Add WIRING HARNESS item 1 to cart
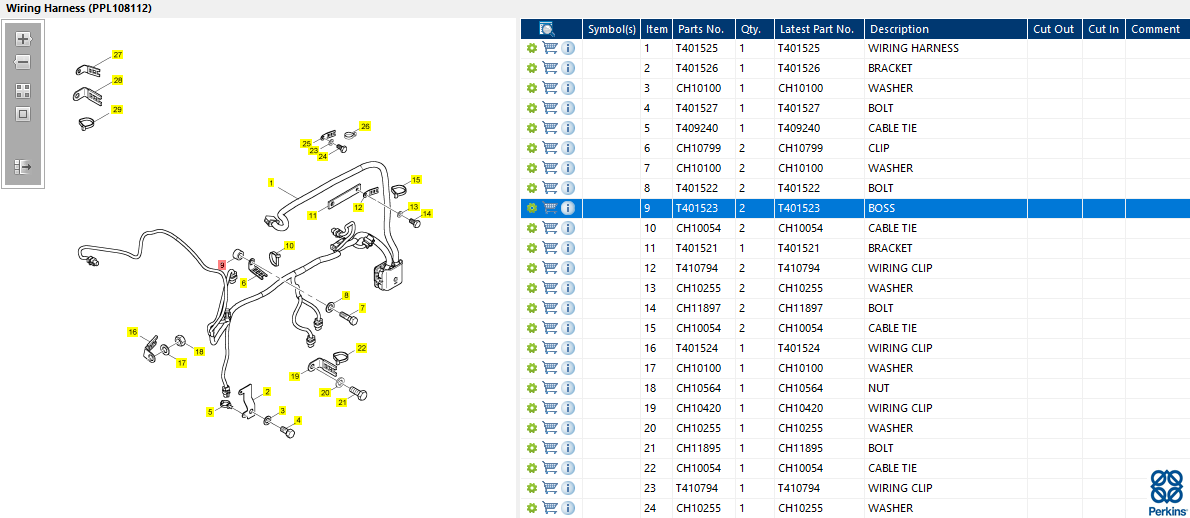The height and width of the screenshot is (518, 1190). [x=550, y=48]
